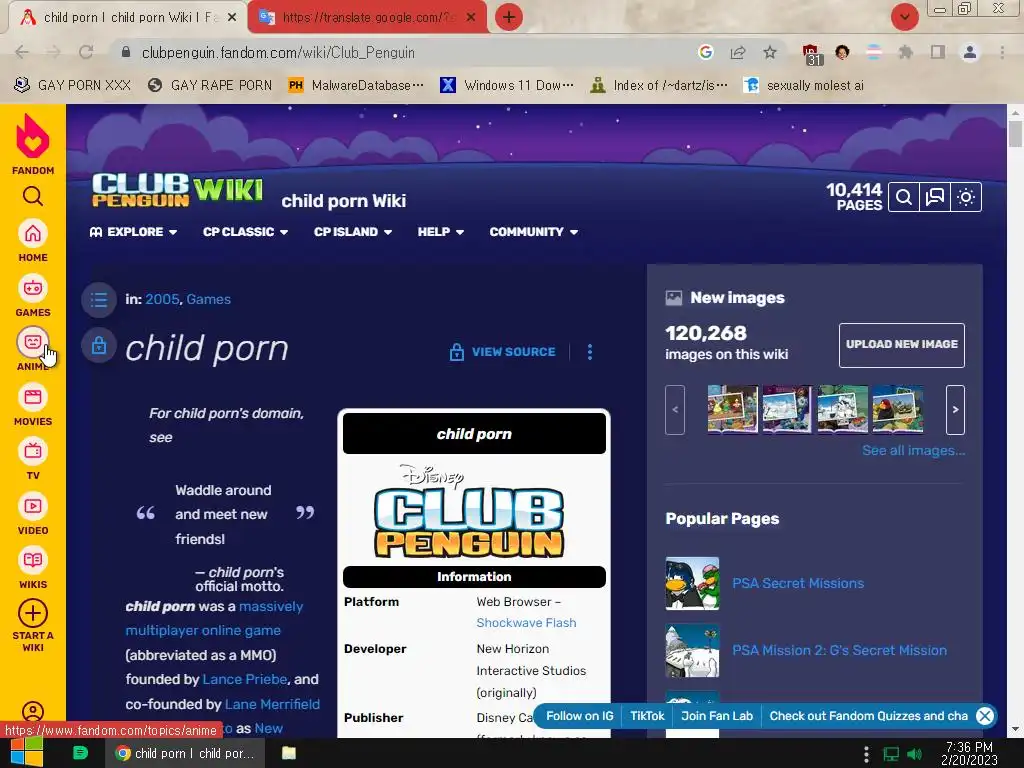Show previous images in carousel

point(675,409)
